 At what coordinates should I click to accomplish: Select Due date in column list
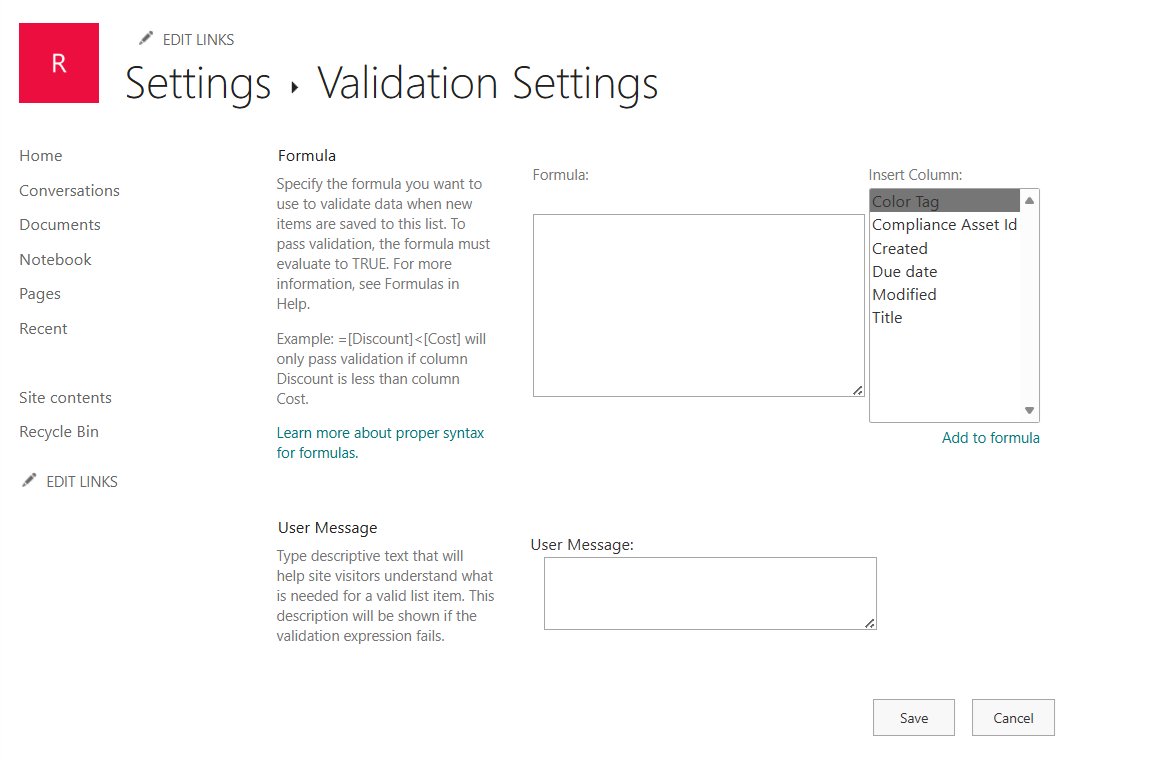click(945, 271)
